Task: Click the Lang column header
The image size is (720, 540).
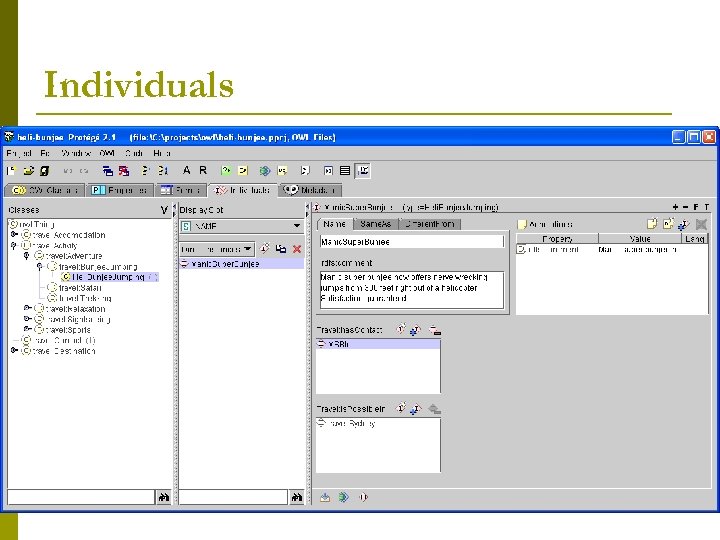Action: pyautogui.click(x=694, y=238)
